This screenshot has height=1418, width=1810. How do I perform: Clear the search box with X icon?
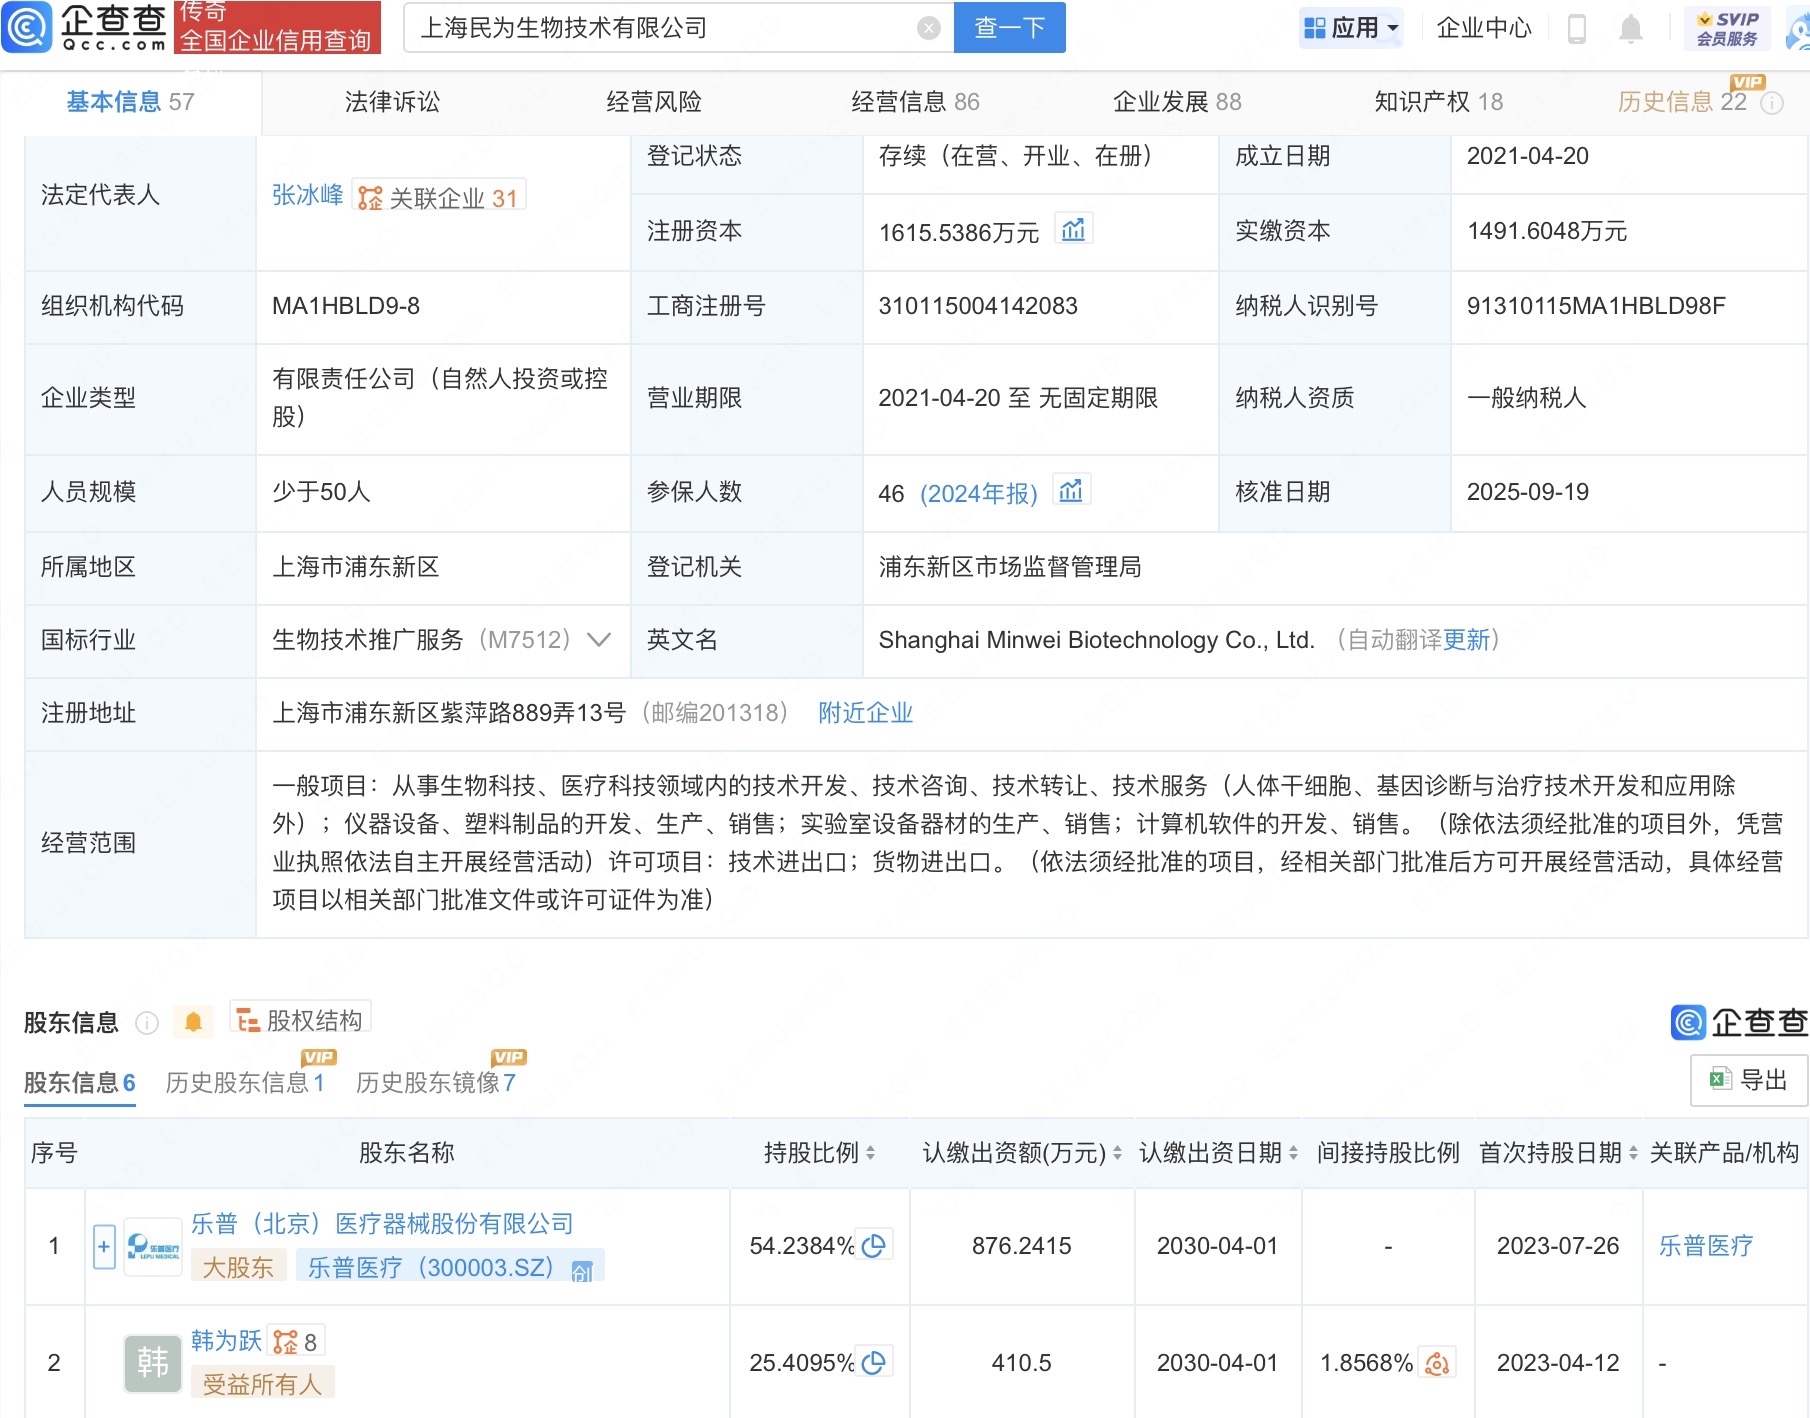click(x=928, y=28)
